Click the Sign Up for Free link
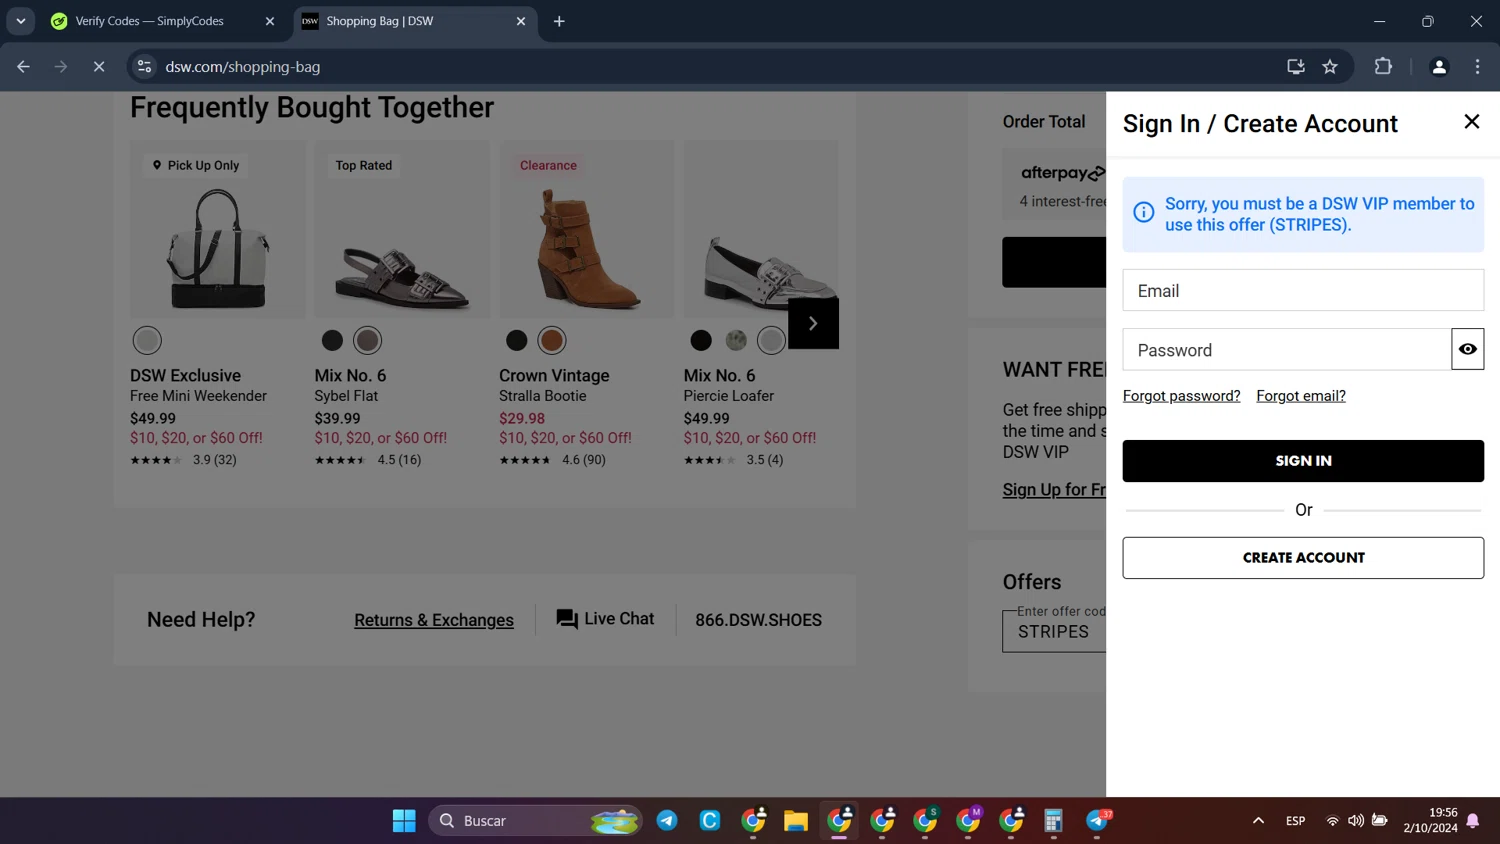This screenshot has width=1500, height=844. (x=1054, y=489)
